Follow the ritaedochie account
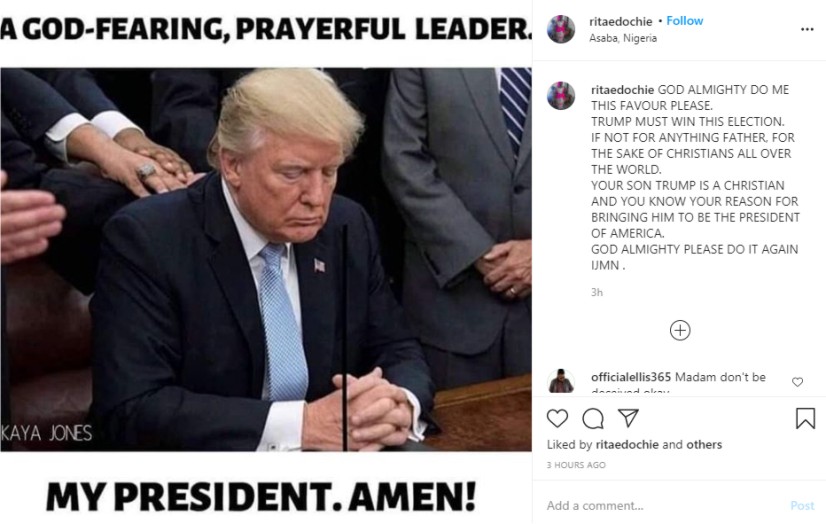Screen dimensions: 826x524 pos(685,21)
